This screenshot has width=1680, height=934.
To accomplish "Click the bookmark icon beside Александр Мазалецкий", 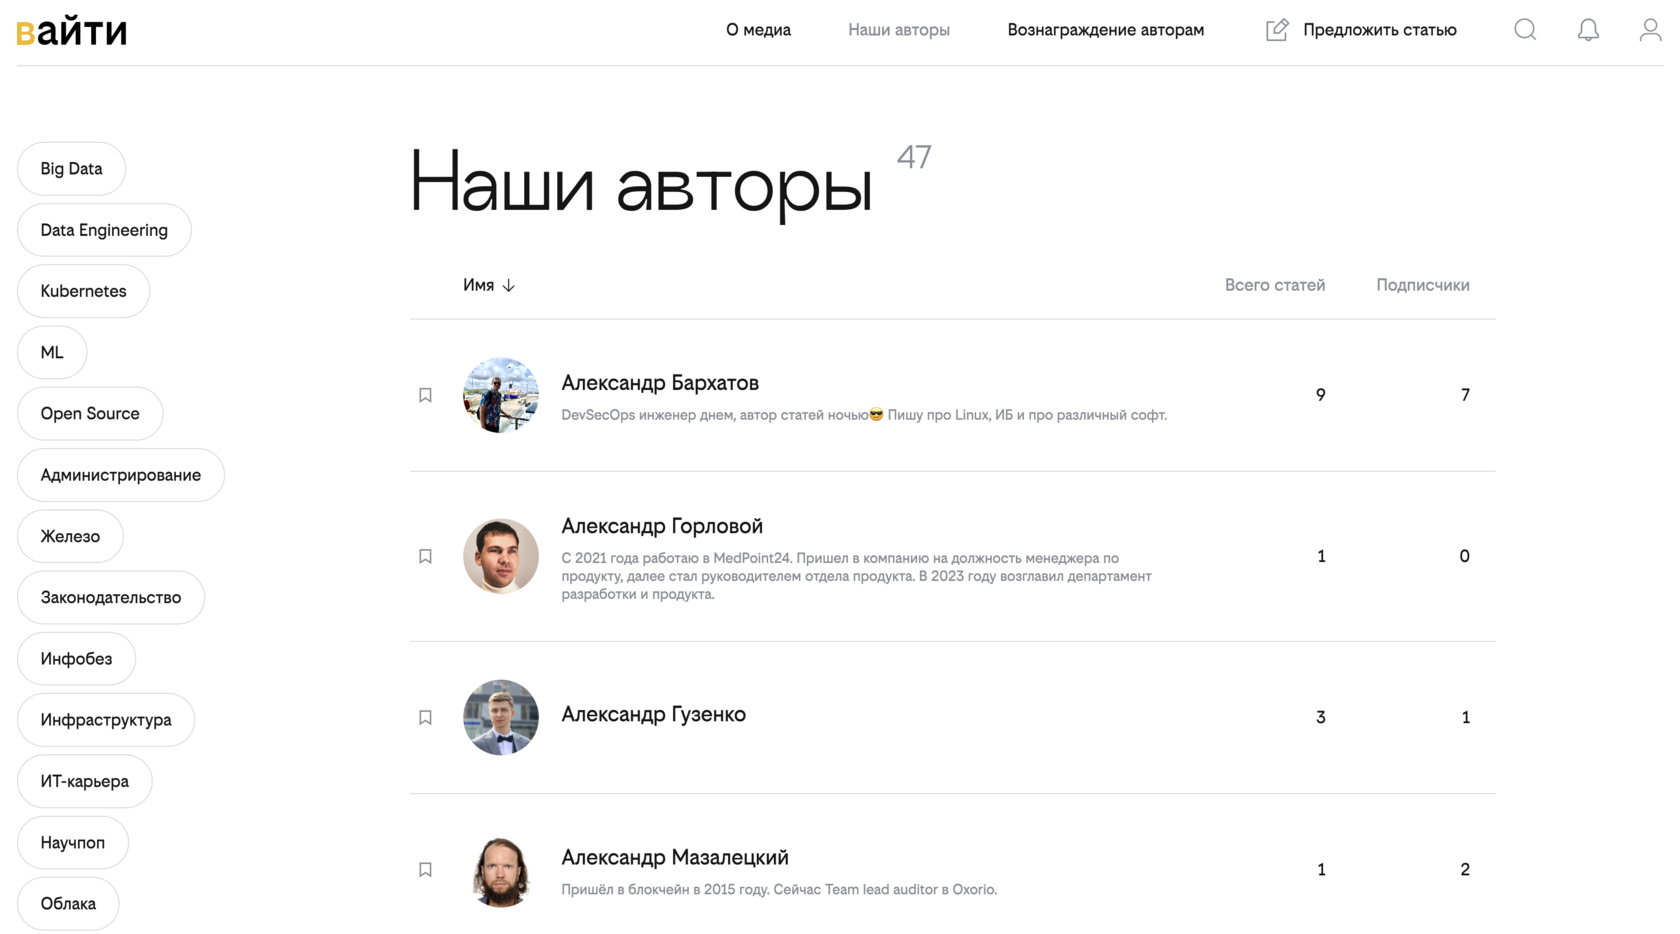I will tap(425, 870).
